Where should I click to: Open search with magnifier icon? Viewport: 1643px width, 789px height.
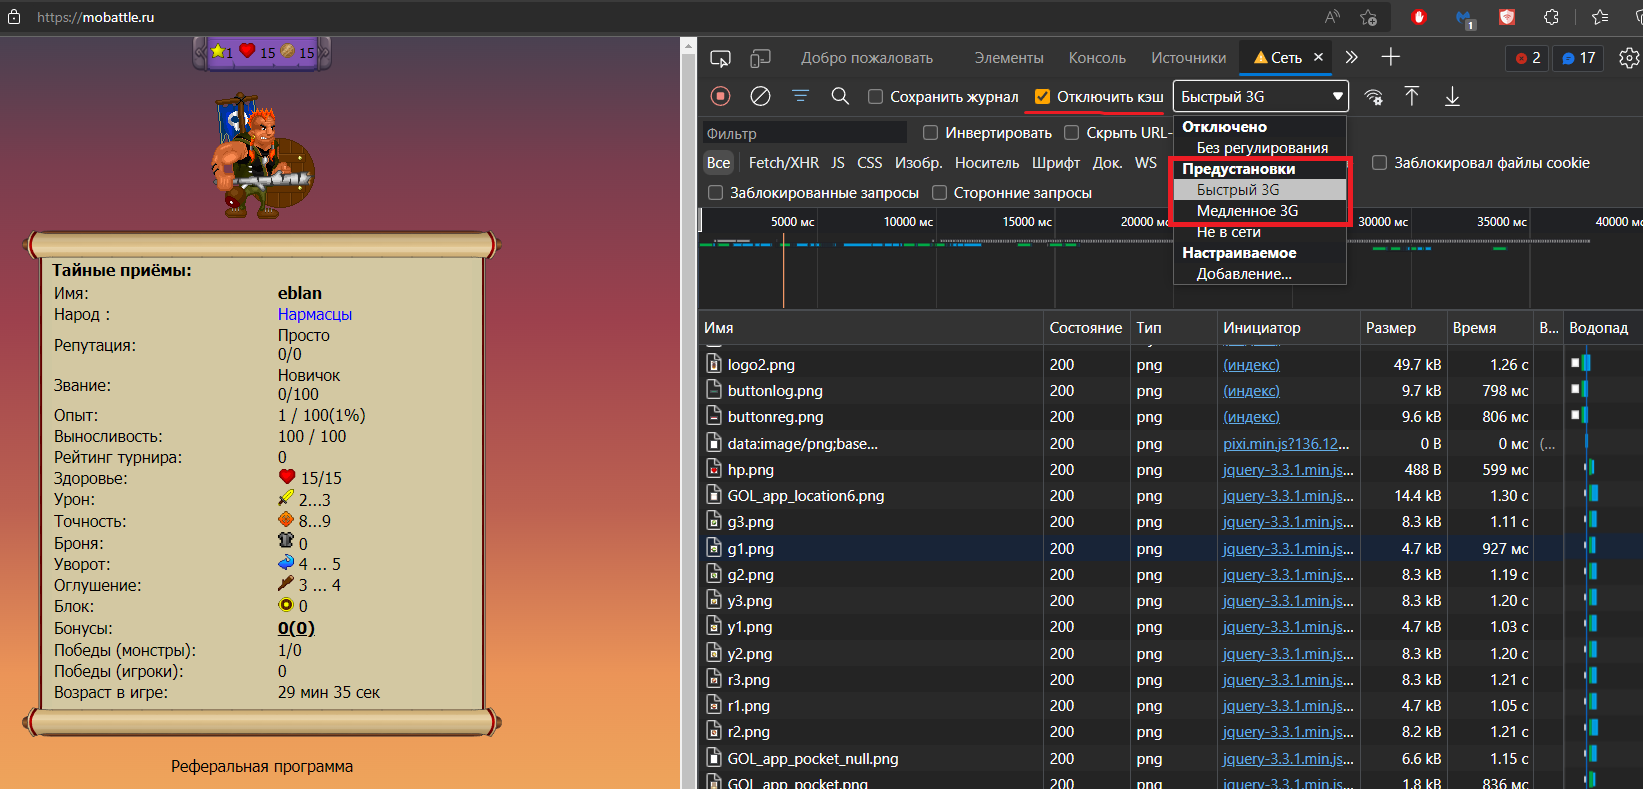point(840,96)
